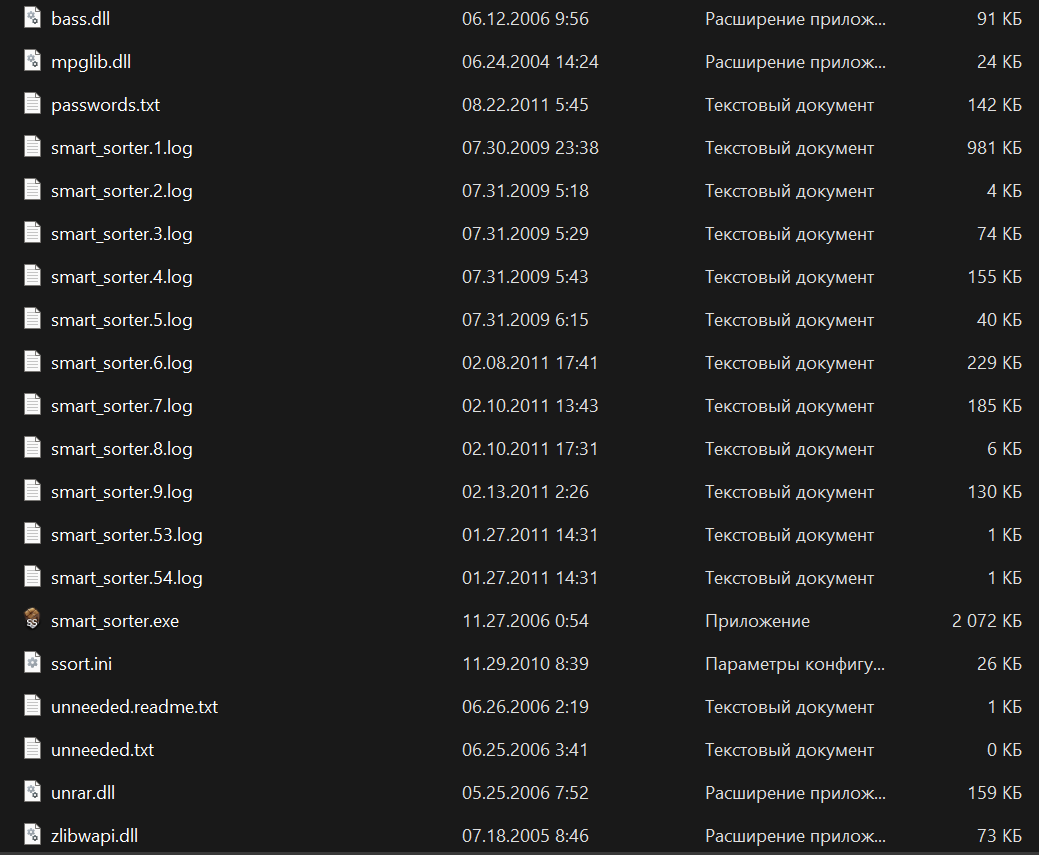Image resolution: width=1039 pixels, height=855 pixels.
Task: Click the zlibwapi.dll file icon
Action: [x=32, y=834]
